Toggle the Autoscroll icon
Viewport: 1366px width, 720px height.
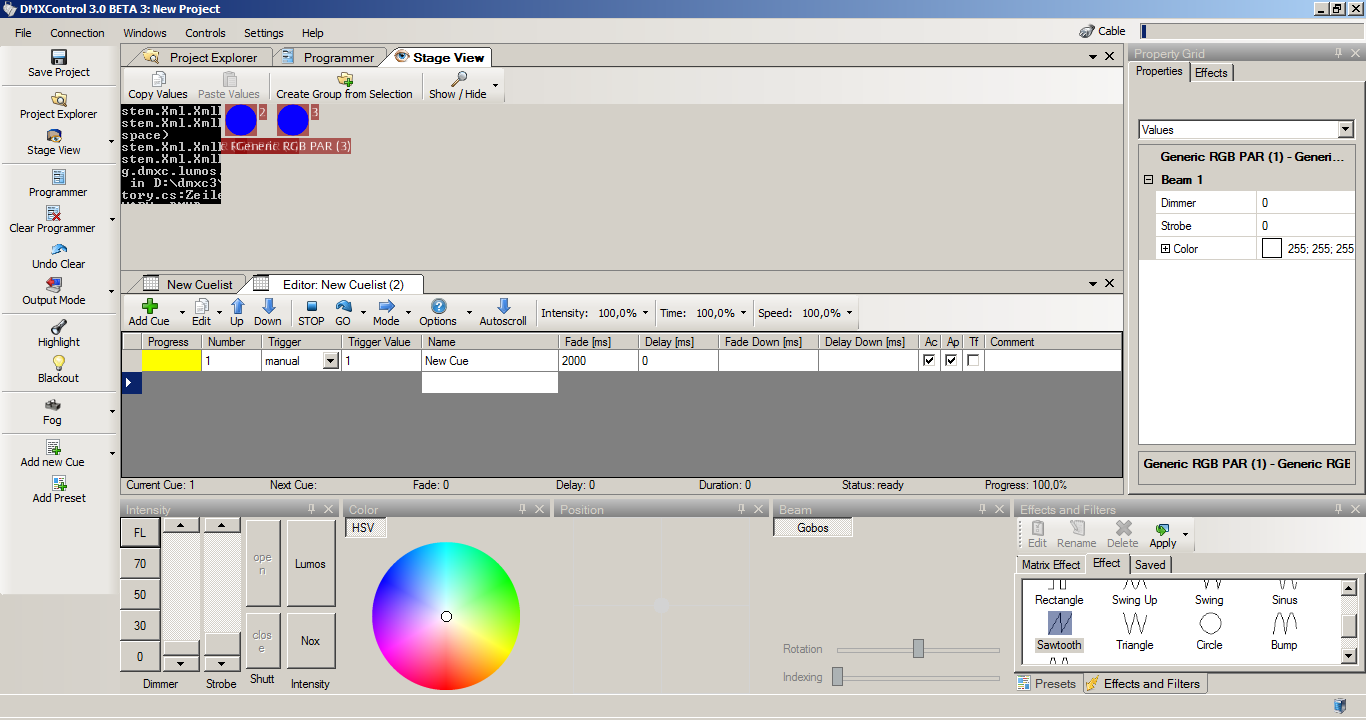click(x=503, y=307)
